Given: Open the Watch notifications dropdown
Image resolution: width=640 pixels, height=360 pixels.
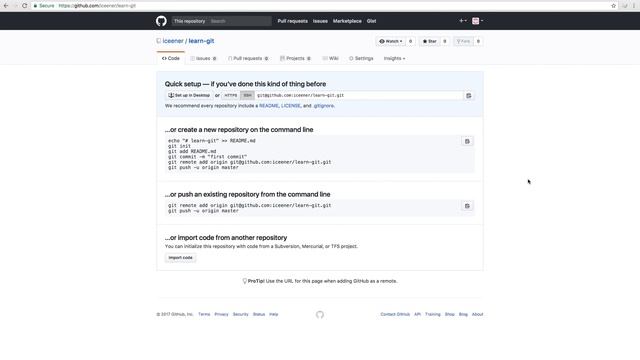Looking at the screenshot, I should tap(391, 41).
